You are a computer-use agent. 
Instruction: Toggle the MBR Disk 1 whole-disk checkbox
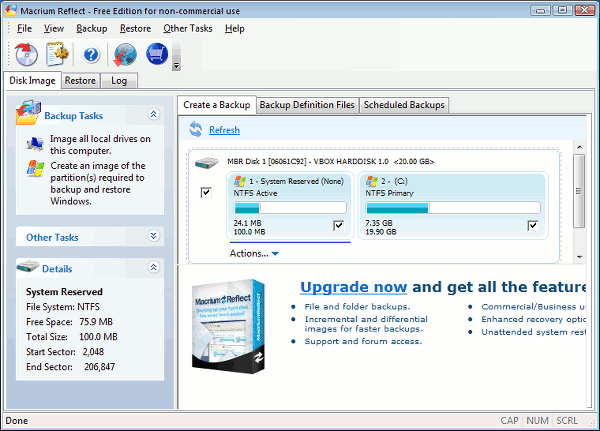click(206, 192)
